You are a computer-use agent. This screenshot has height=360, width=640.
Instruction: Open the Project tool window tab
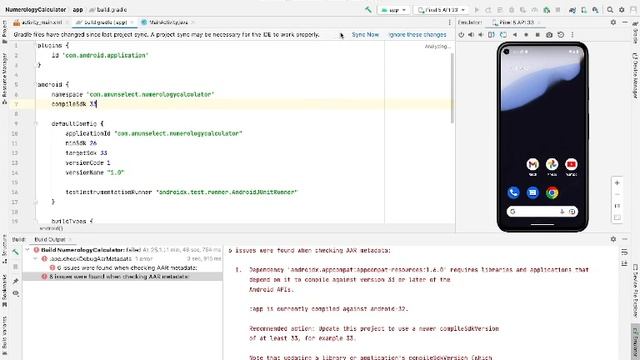4,31
